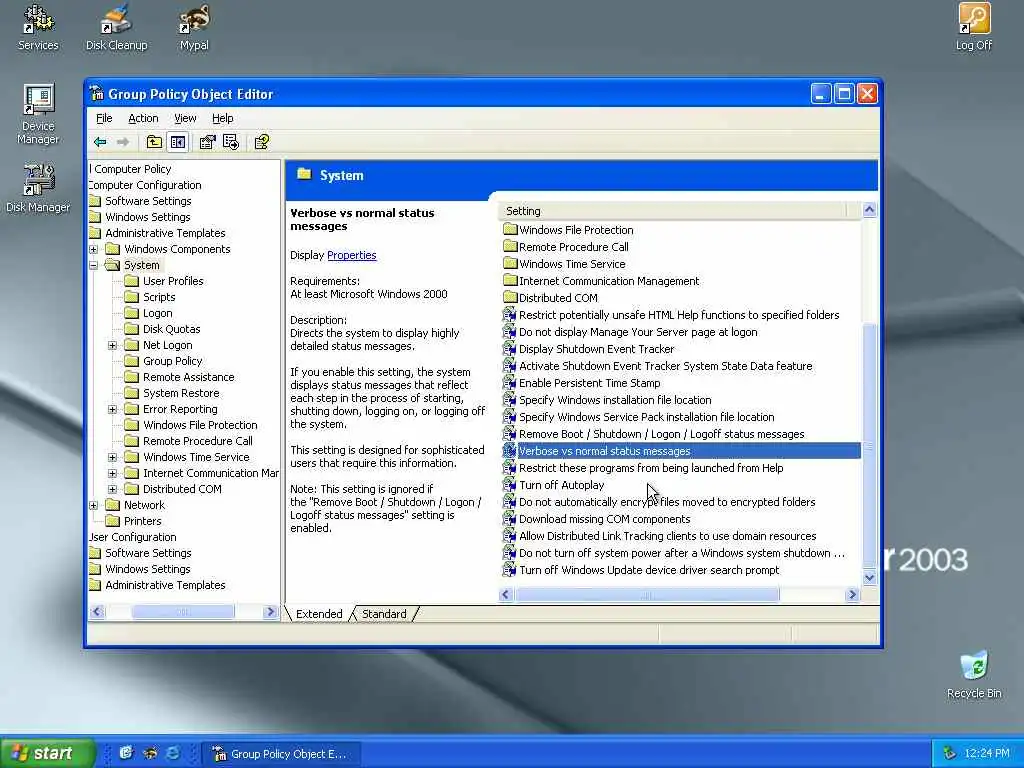Open the Disk Manager desktop icon
Viewport: 1024px width, 768px height.
(x=38, y=189)
